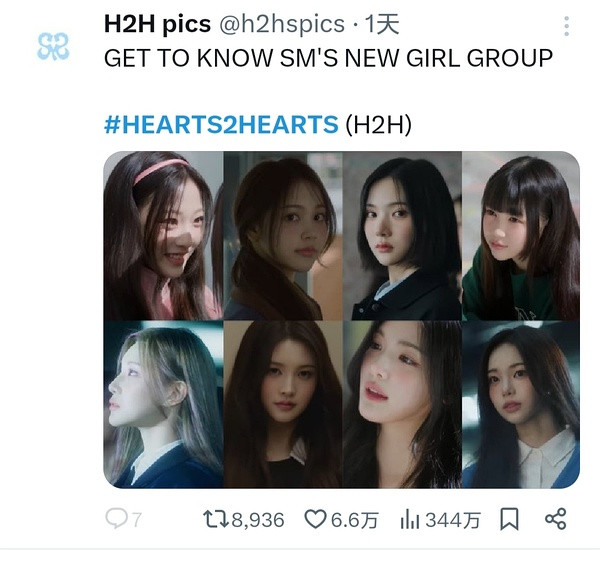Open photo of short-haired girl in black jacket
This screenshot has width=600, height=562.
[402, 236]
